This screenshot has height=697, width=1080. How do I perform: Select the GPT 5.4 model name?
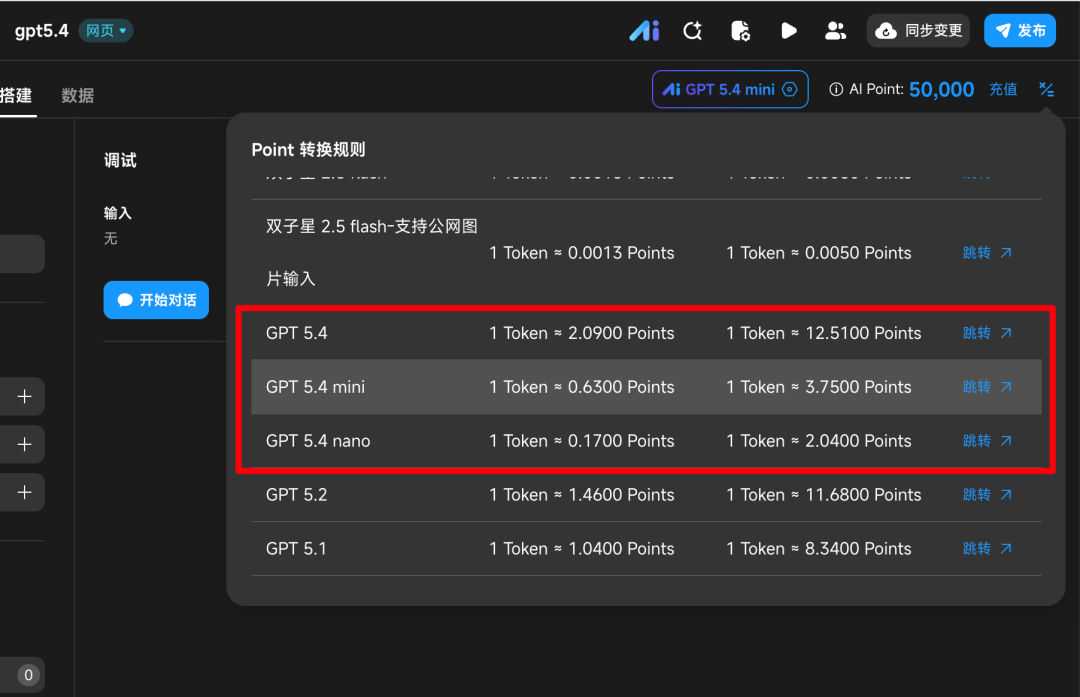pos(297,333)
